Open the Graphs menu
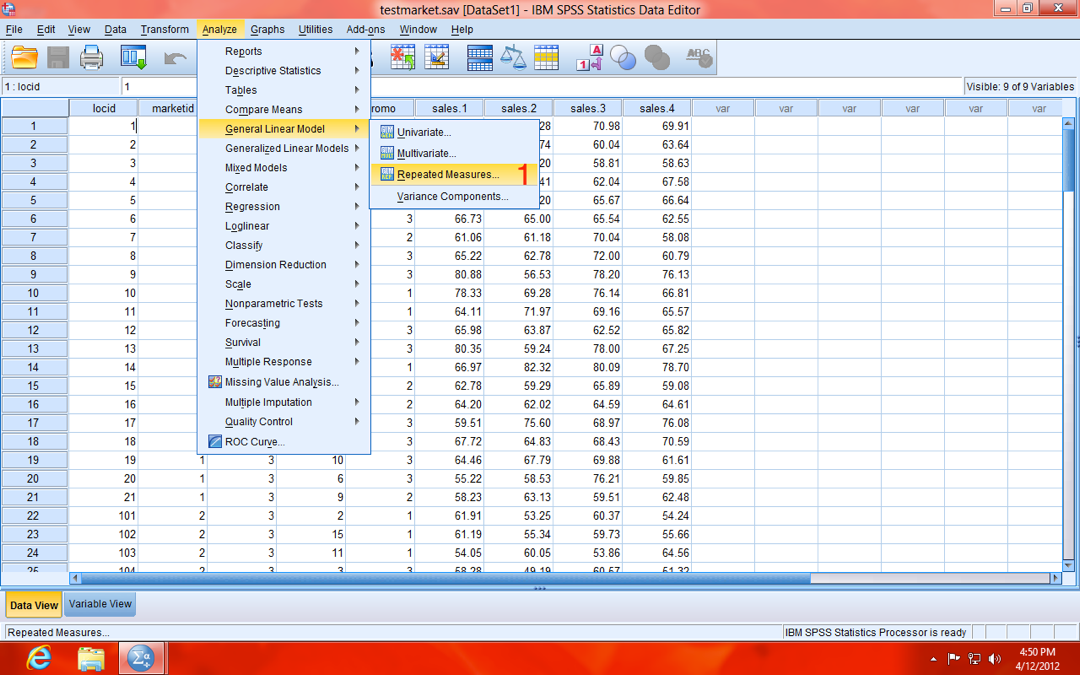This screenshot has width=1080, height=675. 267,29
